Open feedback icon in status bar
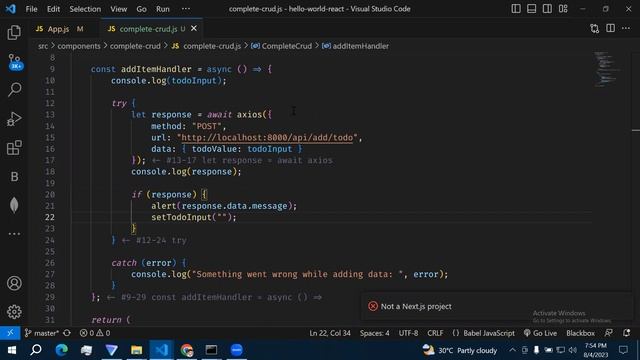This screenshot has width=640, height=360. click(609, 333)
